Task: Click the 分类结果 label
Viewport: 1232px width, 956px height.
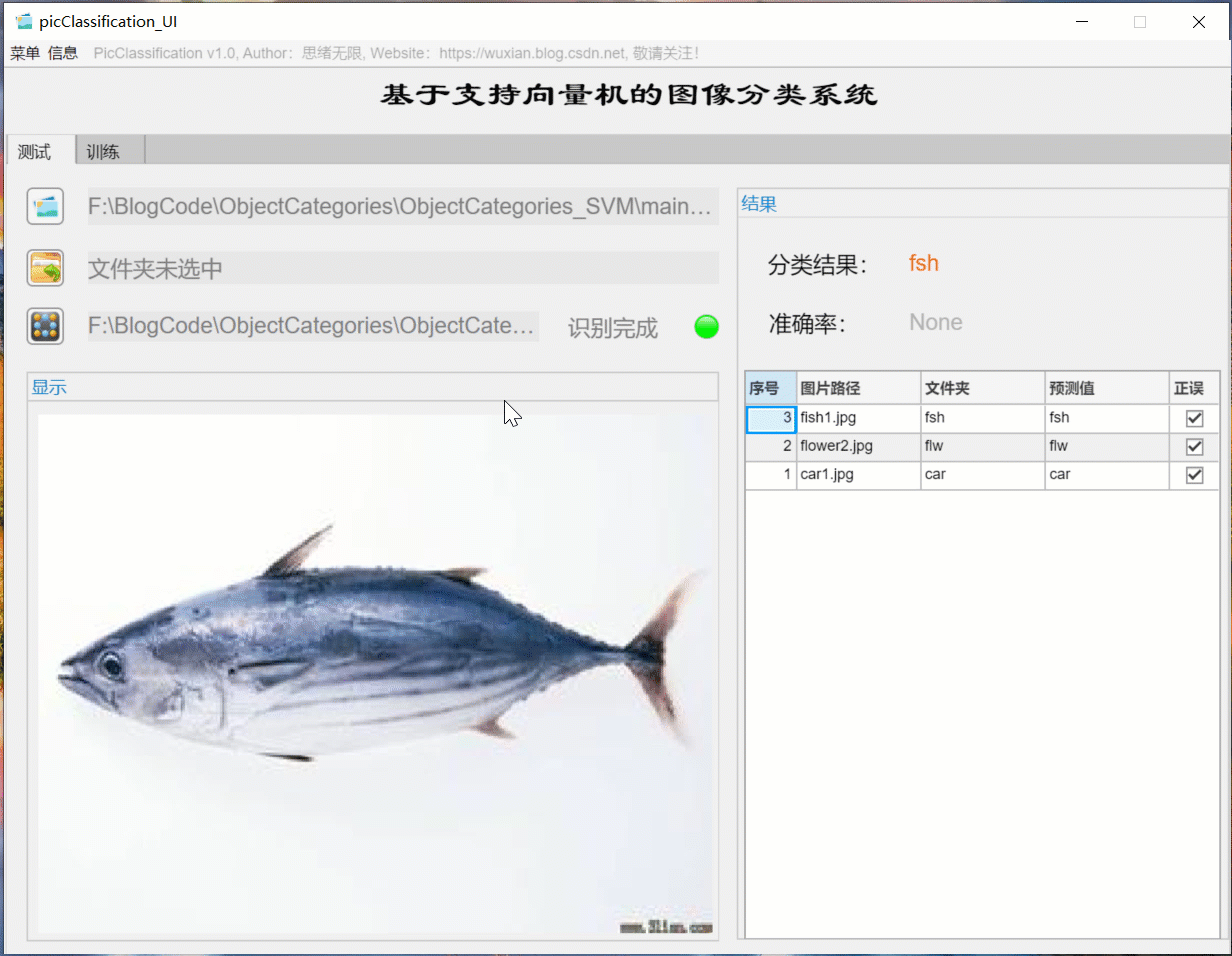Action: point(817,265)
